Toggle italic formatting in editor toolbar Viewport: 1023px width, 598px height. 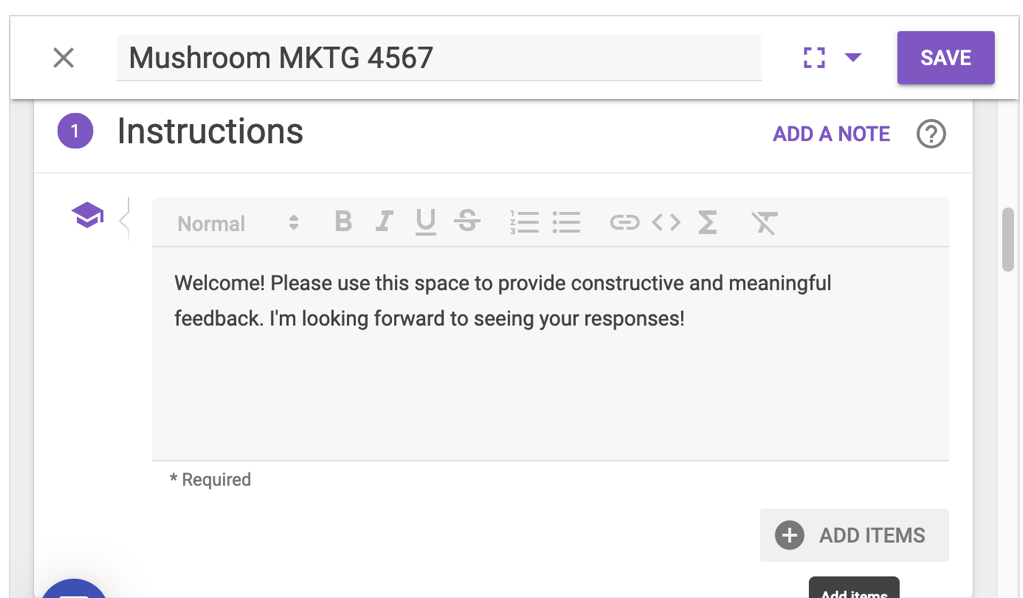click(384, 222)
